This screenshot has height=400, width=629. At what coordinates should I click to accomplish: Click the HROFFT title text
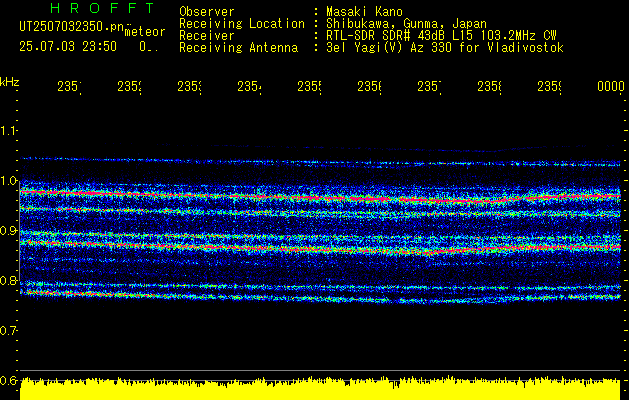(x=103, y=8)
